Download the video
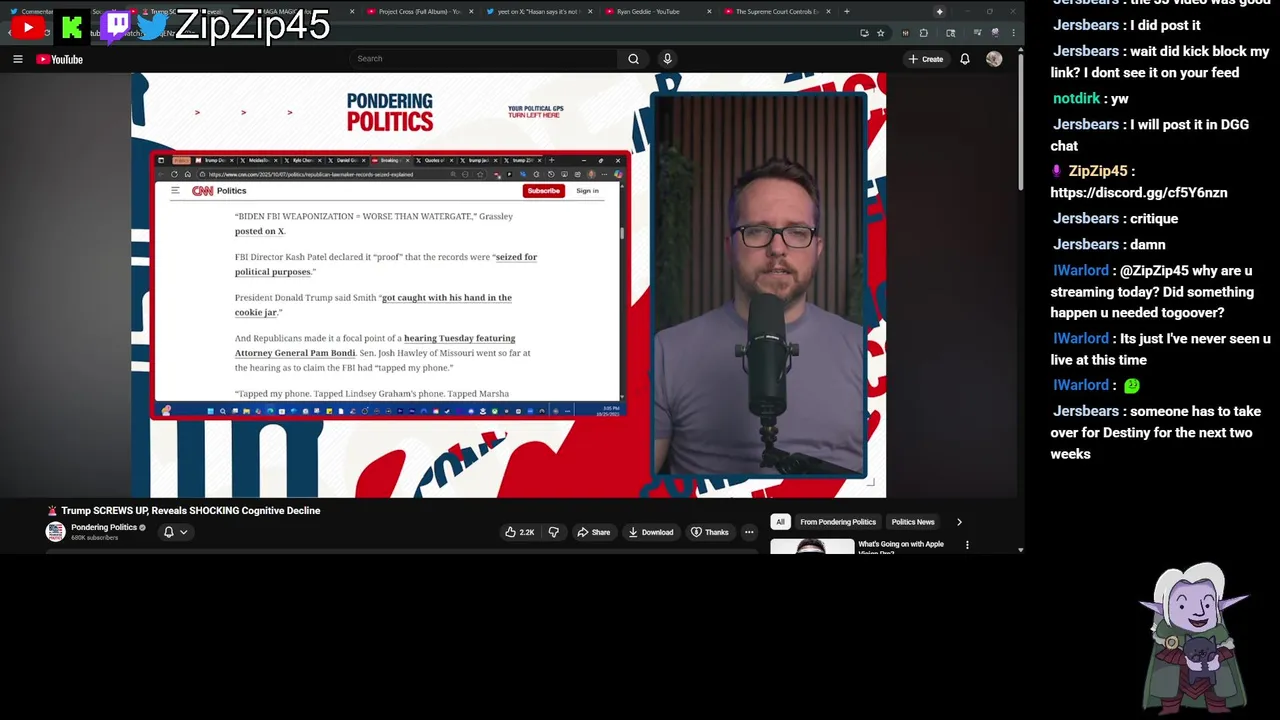Image resolution: width=1280 pixels, height=720 pixels. click(650, 532)
